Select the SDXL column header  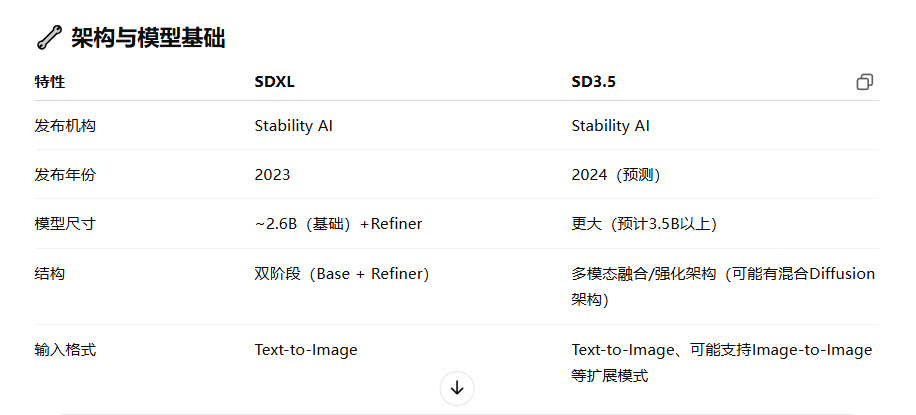coord(275,82)
